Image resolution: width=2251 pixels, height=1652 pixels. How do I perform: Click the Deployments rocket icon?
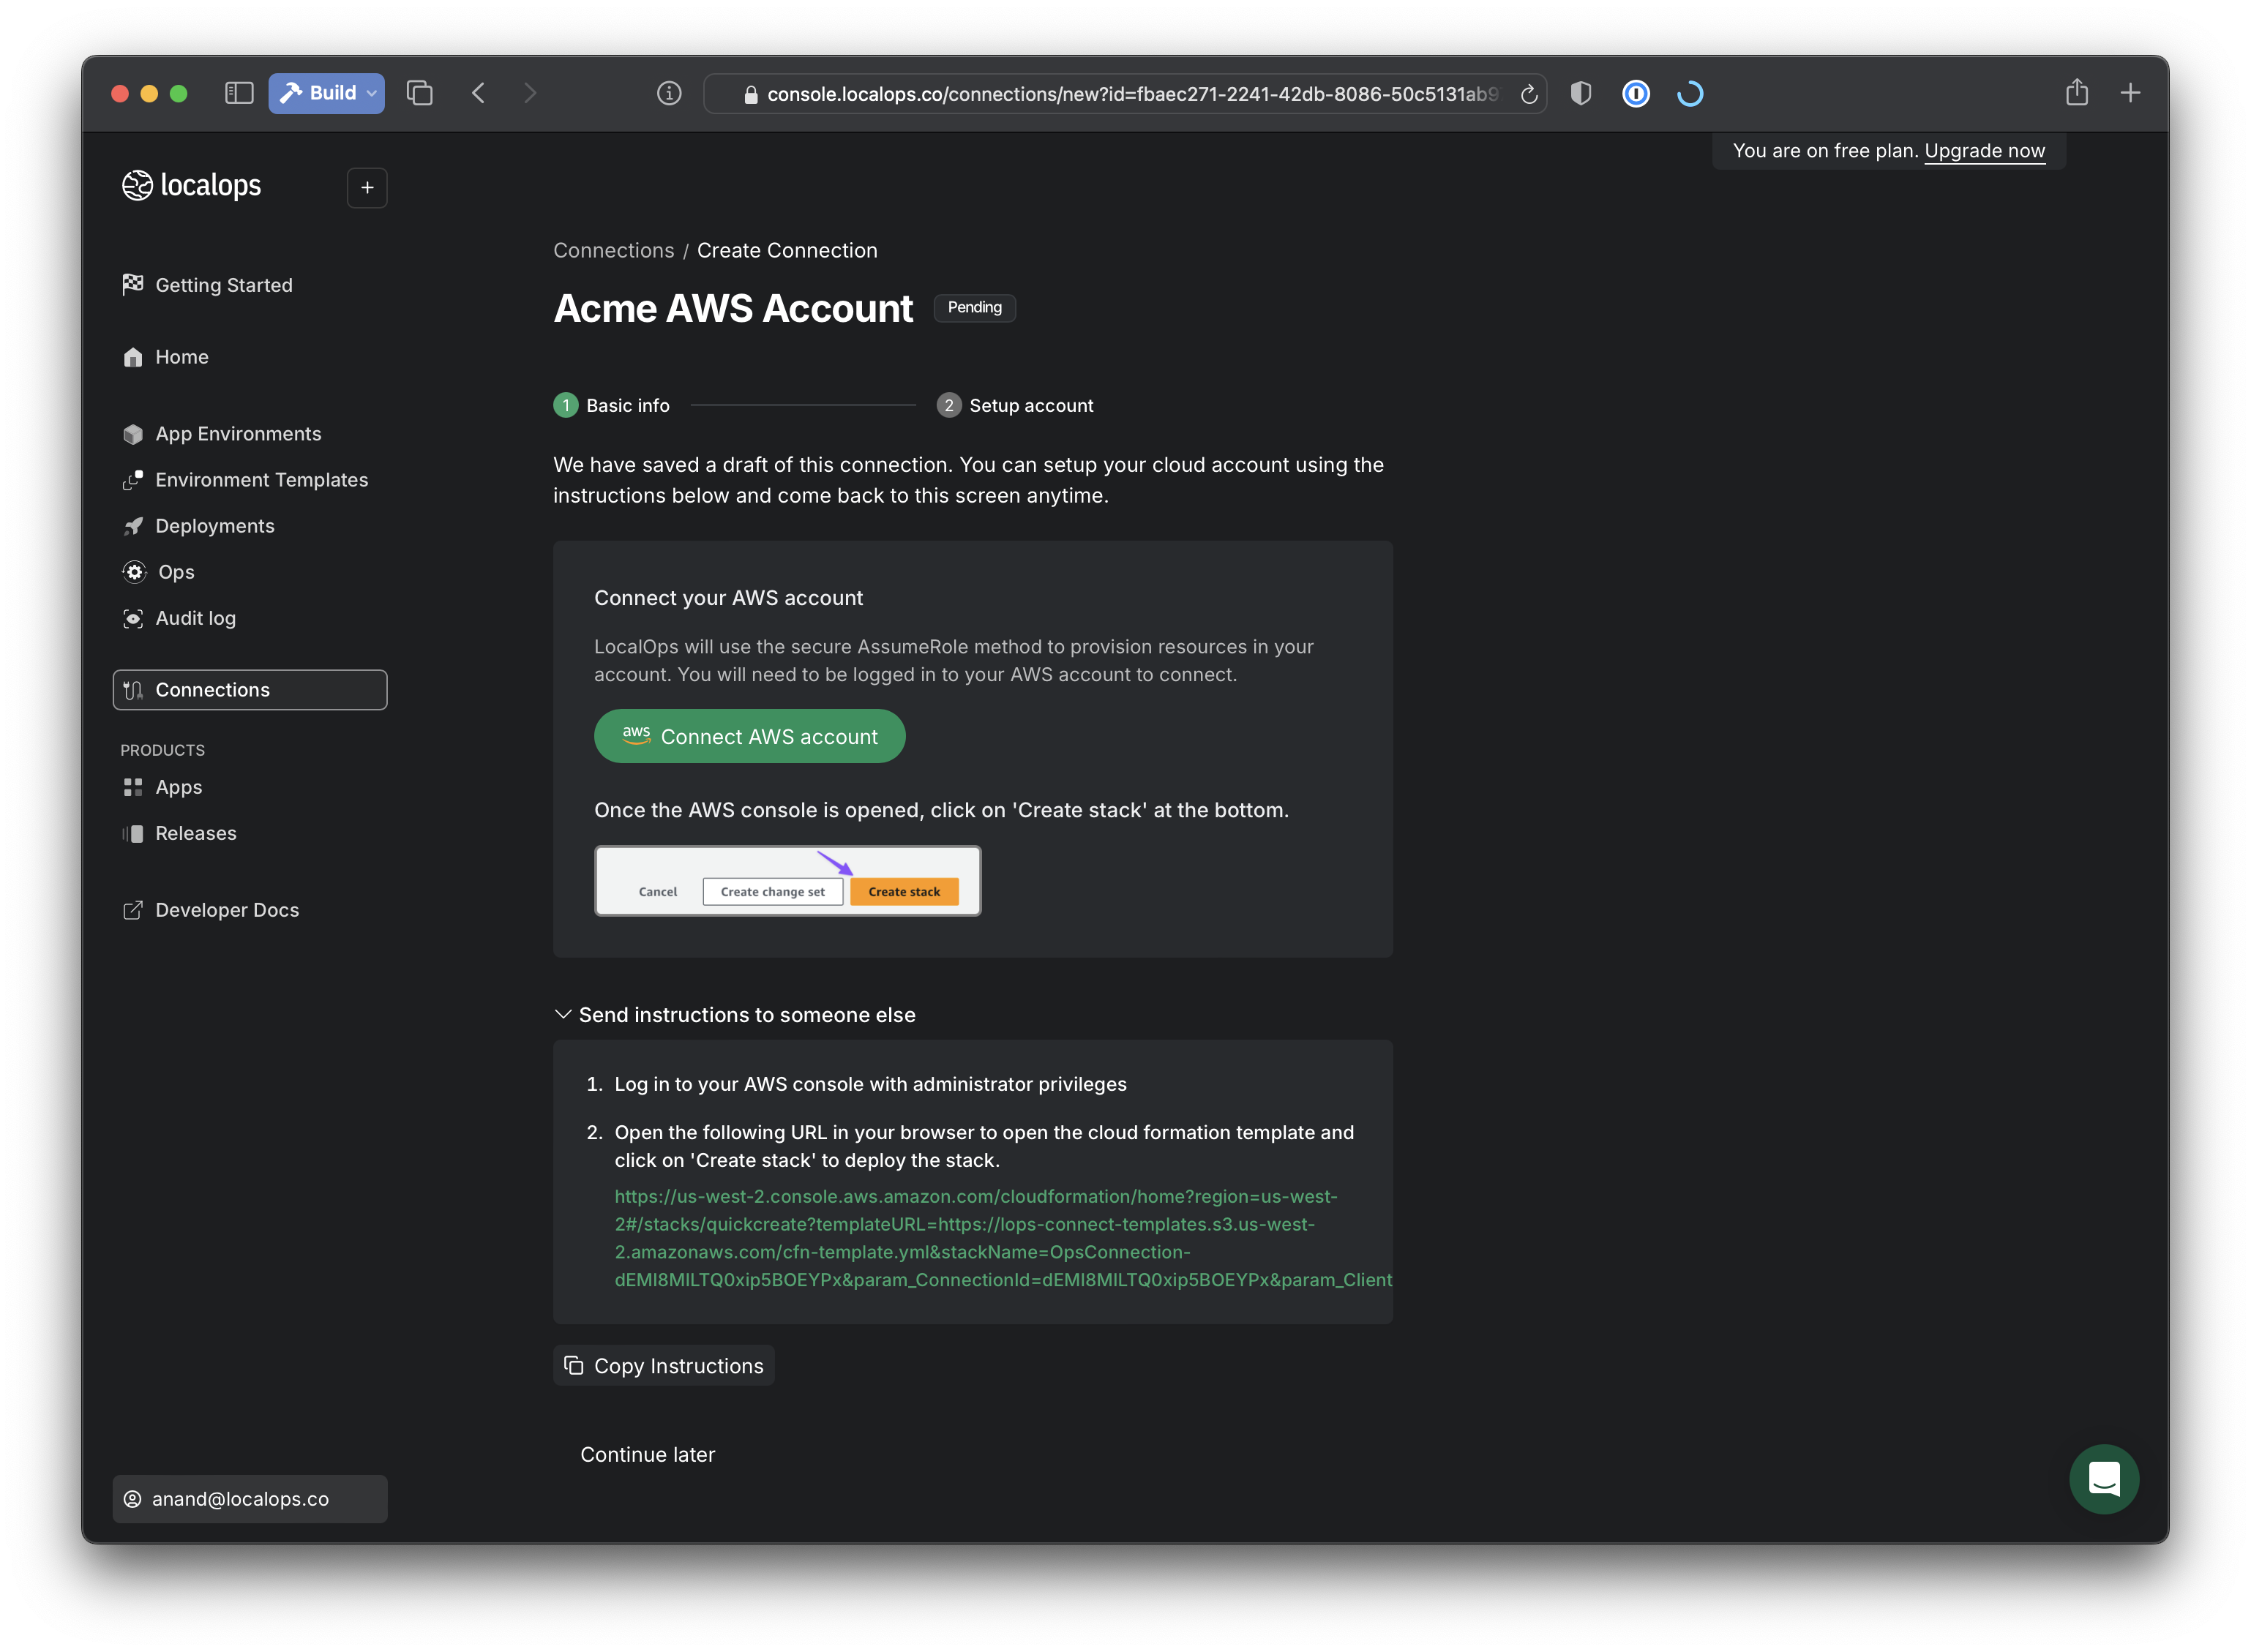pyautogui.click(x=133, y=526)
